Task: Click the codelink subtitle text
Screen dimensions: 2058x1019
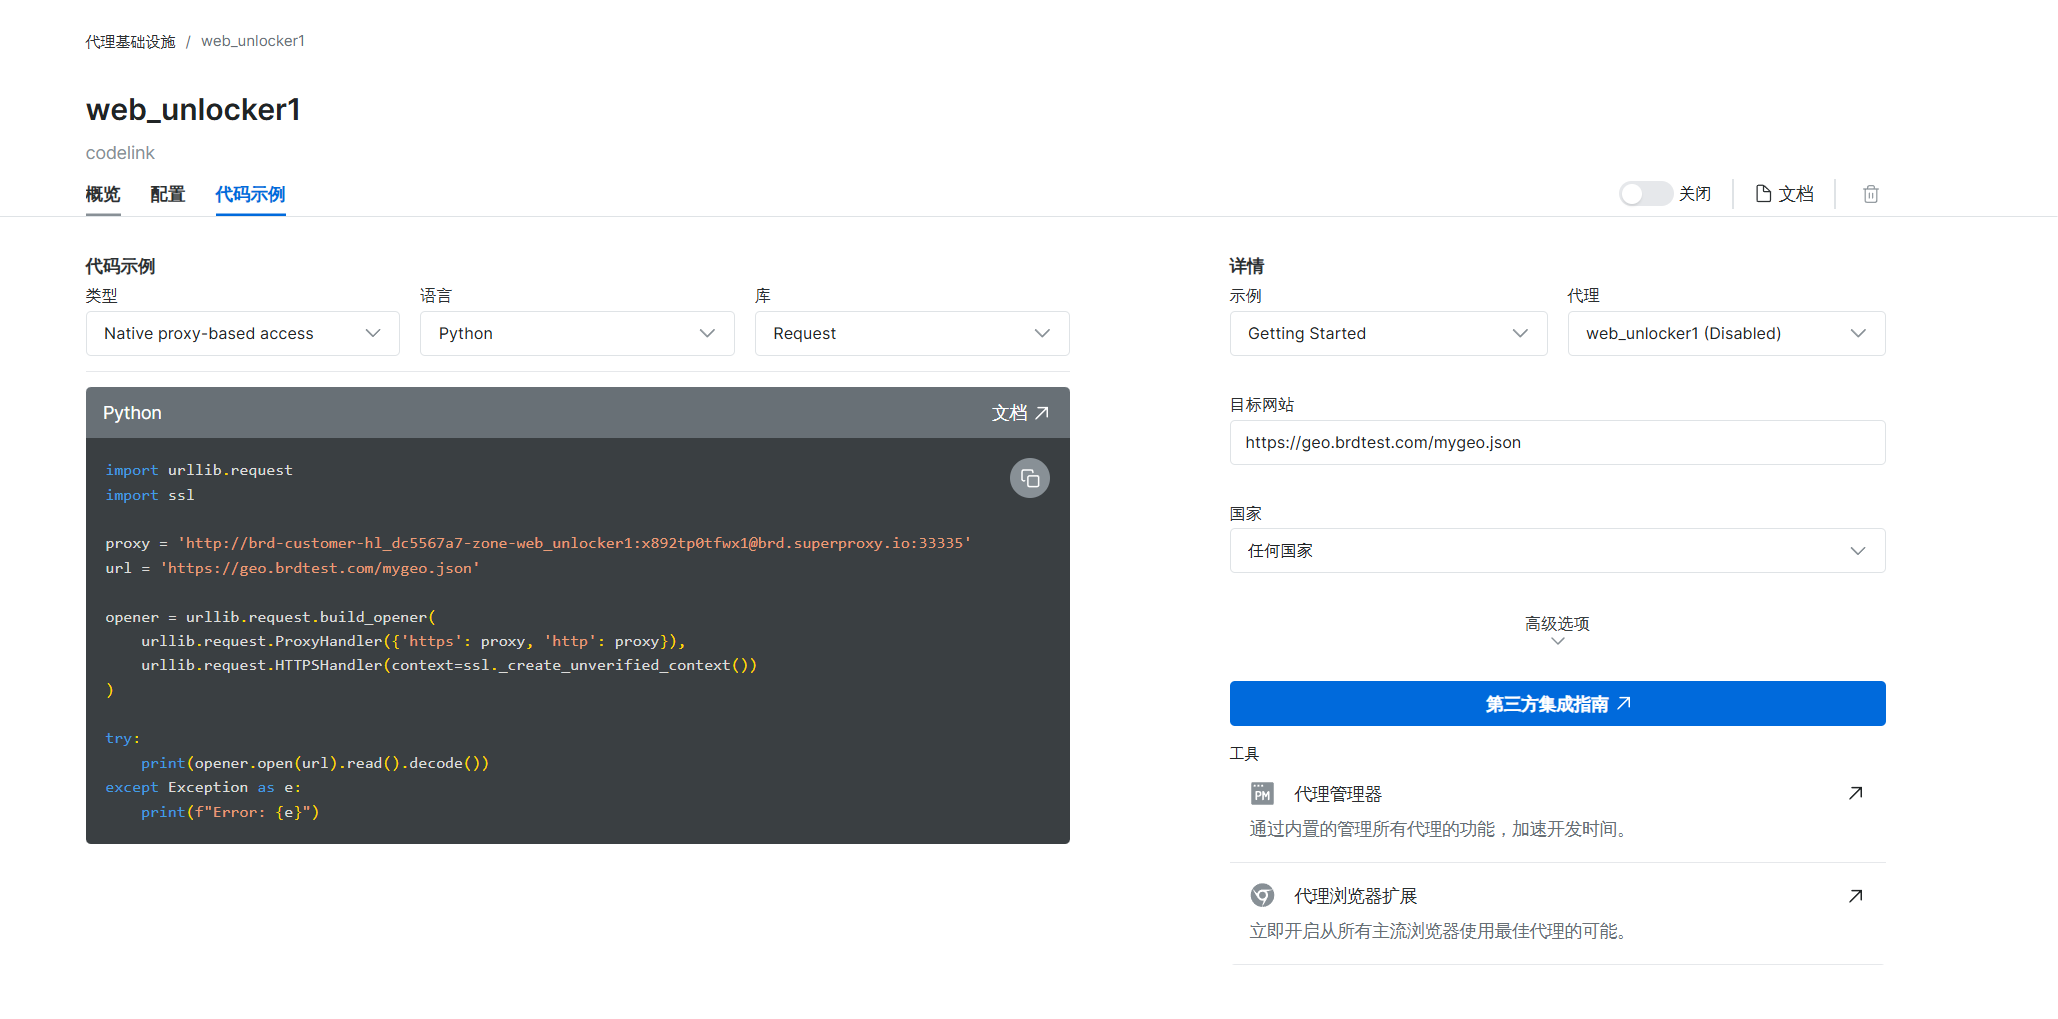Action: 120,153
